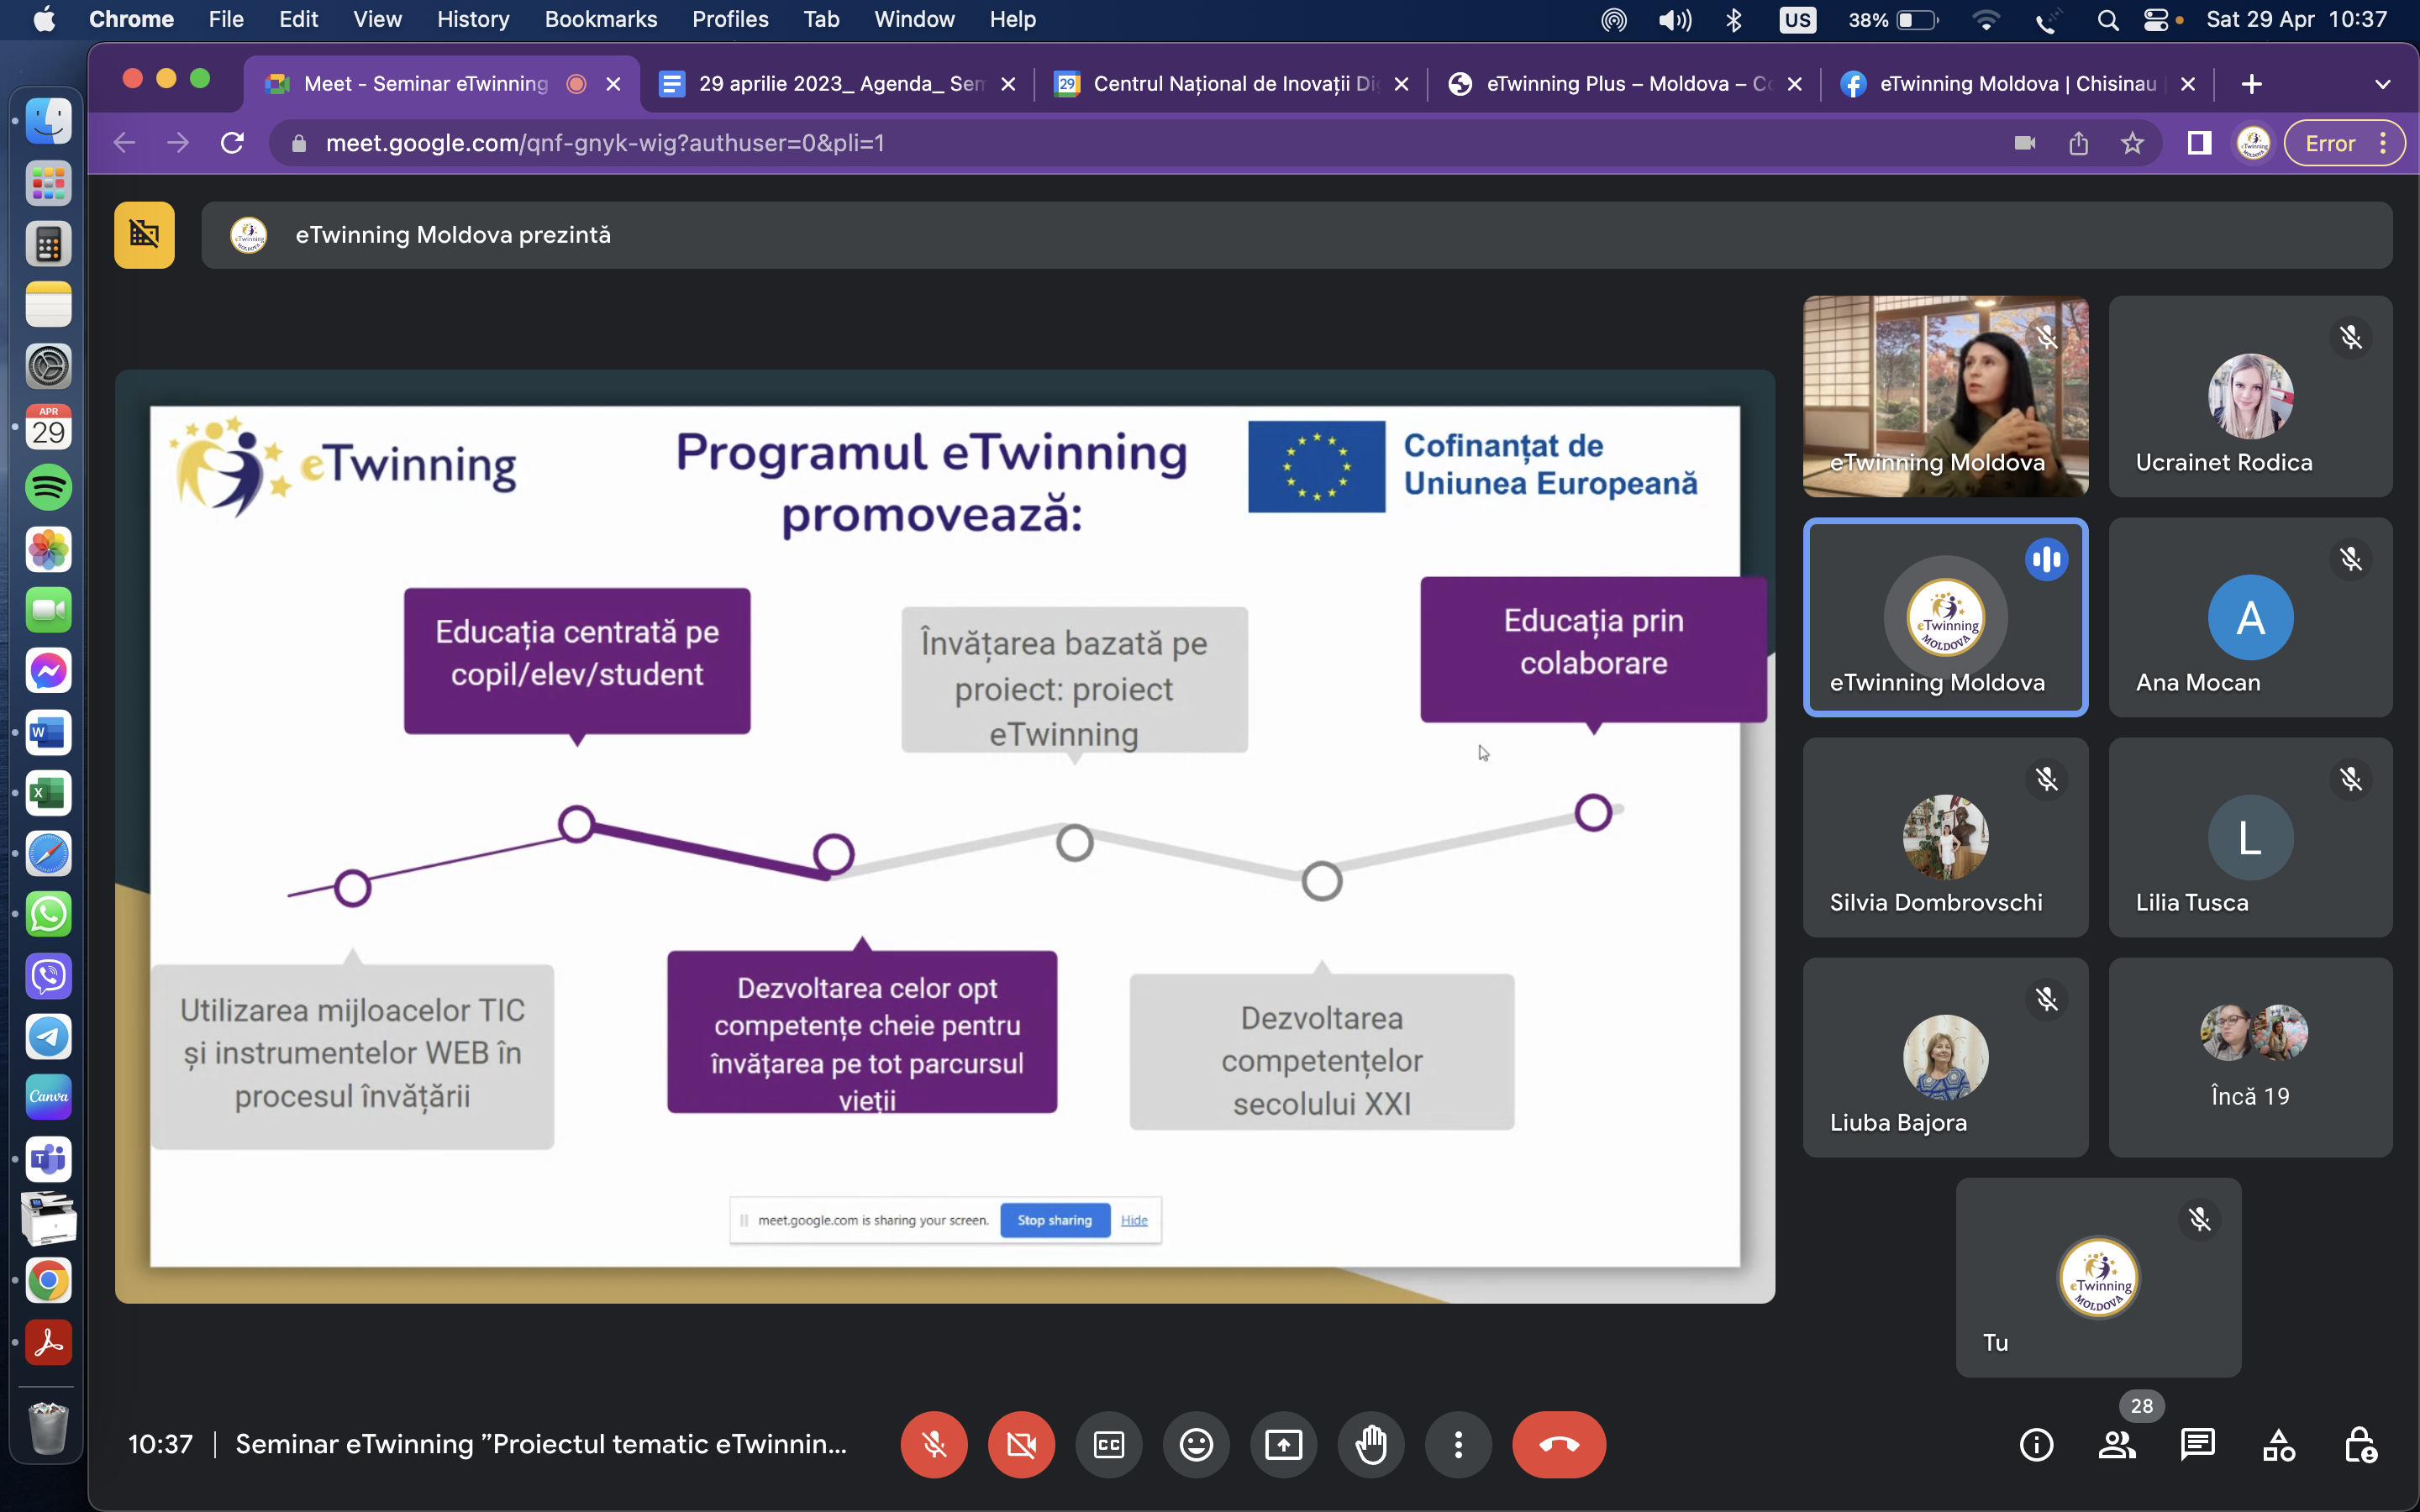
Task: Click the yellow stop presenting icon
Action: coord(144,235)
